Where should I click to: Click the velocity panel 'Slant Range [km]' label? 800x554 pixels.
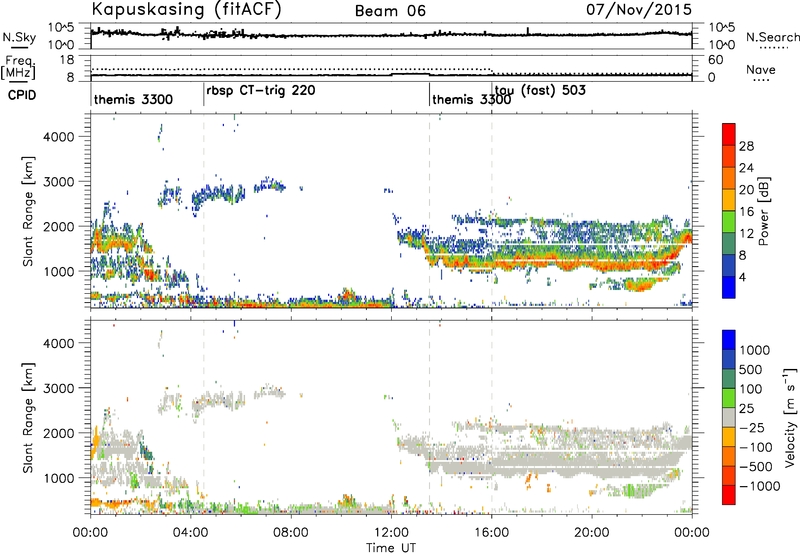[x=28, y=417]
